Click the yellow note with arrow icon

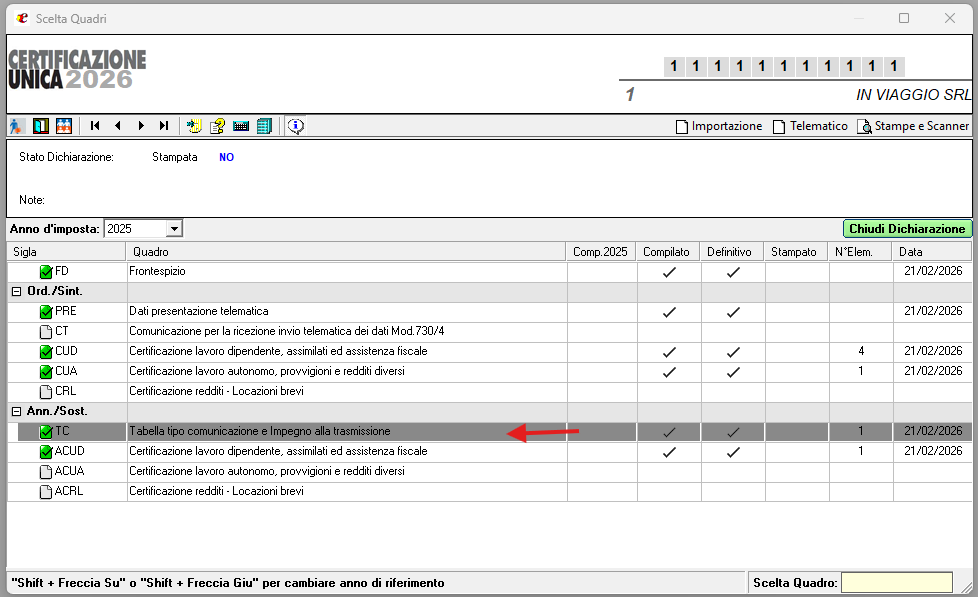pyautogui.click(x=194, y=126)
